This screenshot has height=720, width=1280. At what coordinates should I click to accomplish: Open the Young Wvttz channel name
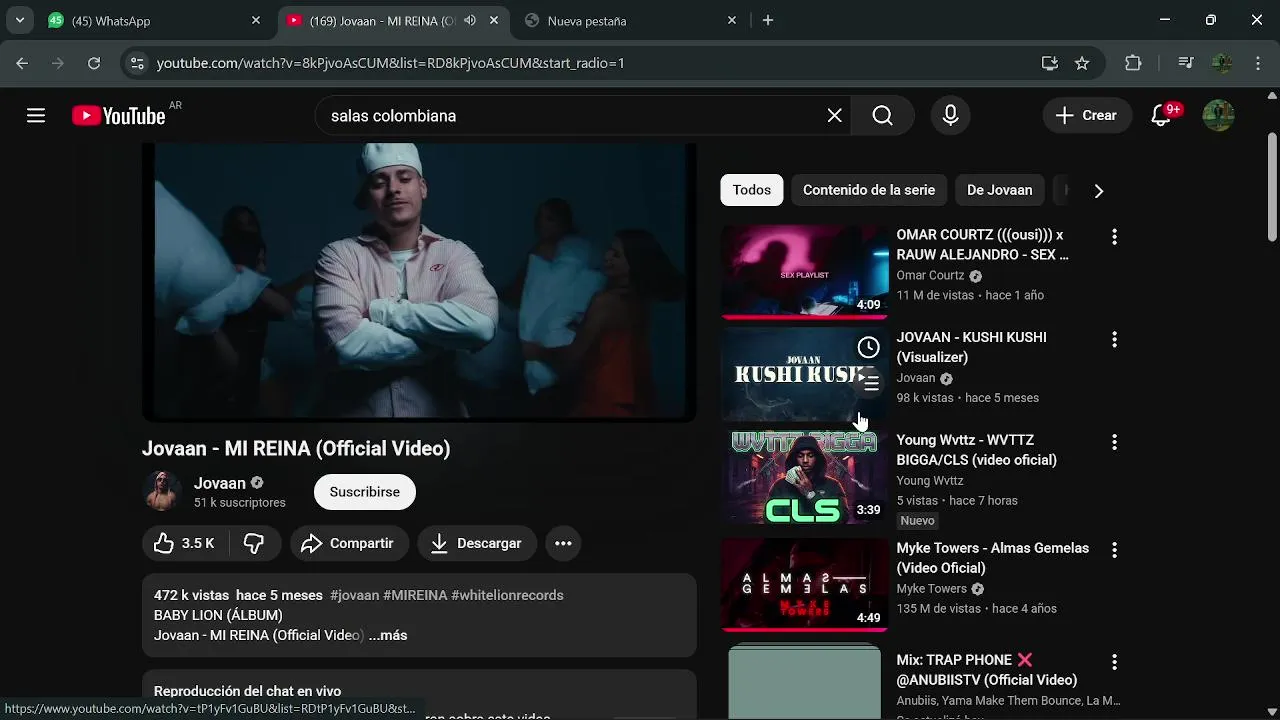931,481
